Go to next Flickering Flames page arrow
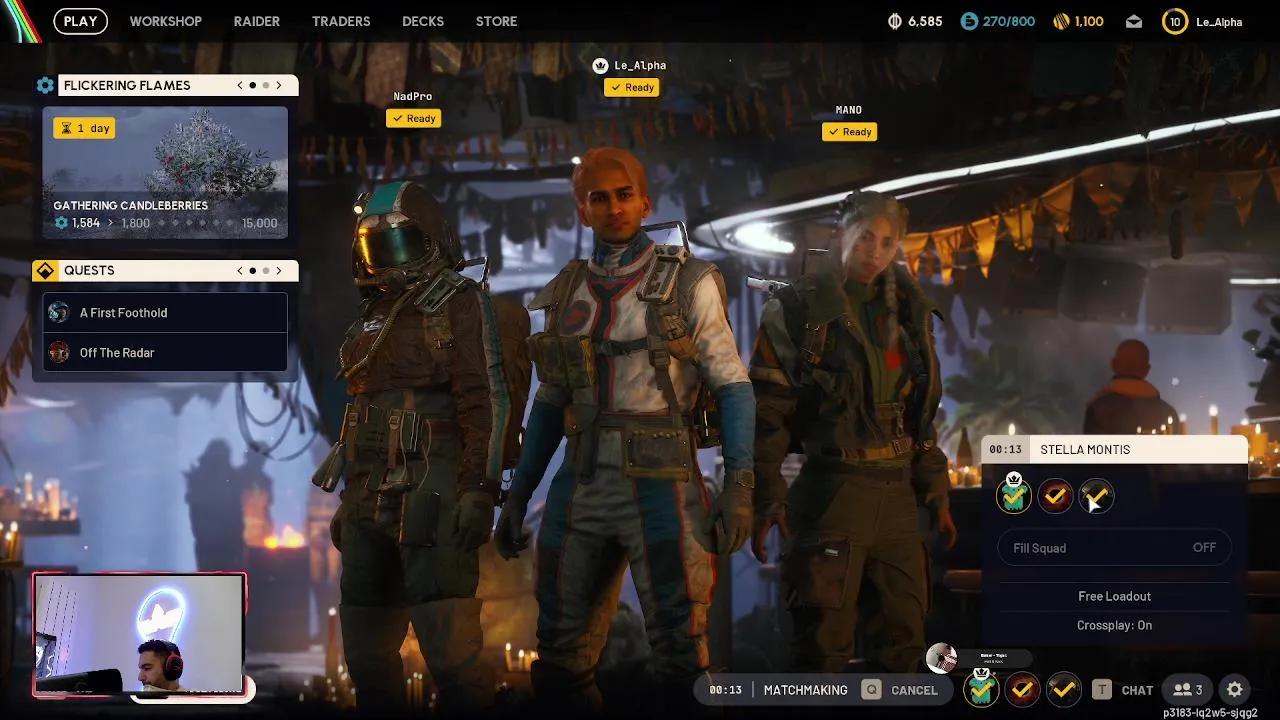 (x=279, y=86)
